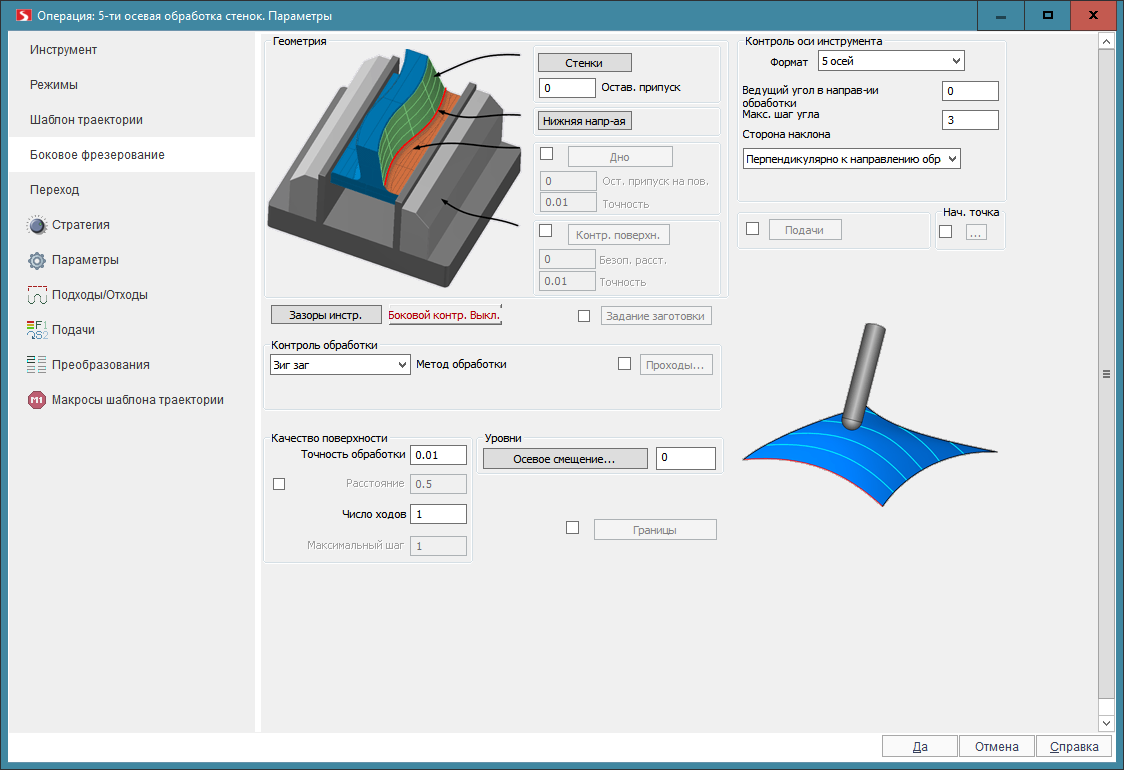Open the Параметры page
The width and height of the screenshot is (1124, 770).
[132, 260]
